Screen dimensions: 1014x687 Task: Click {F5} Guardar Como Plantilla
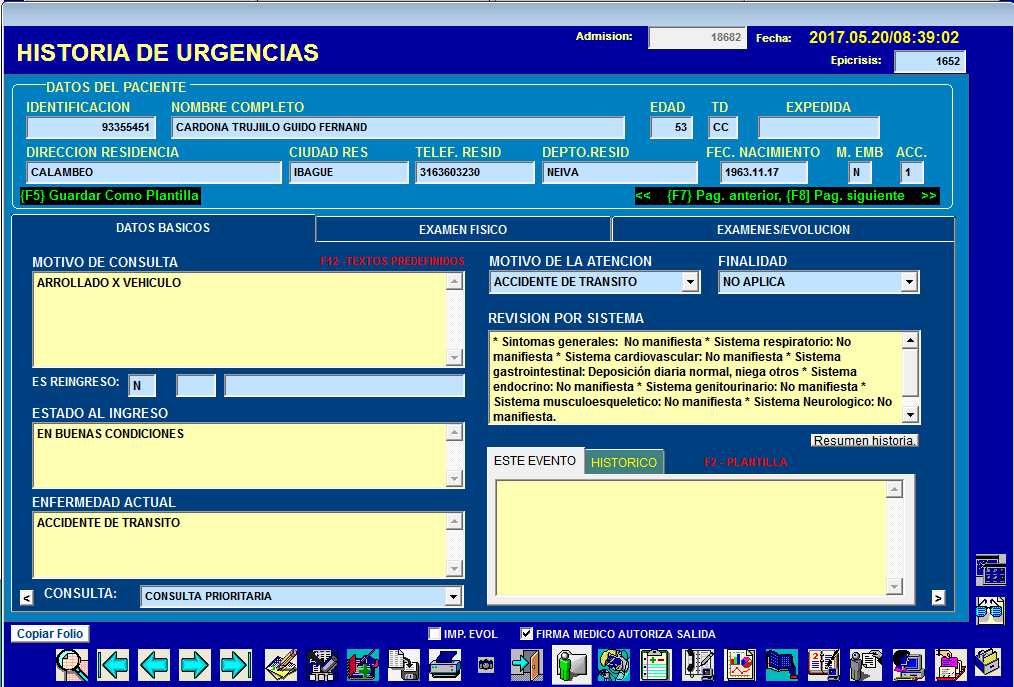point(110,195)
